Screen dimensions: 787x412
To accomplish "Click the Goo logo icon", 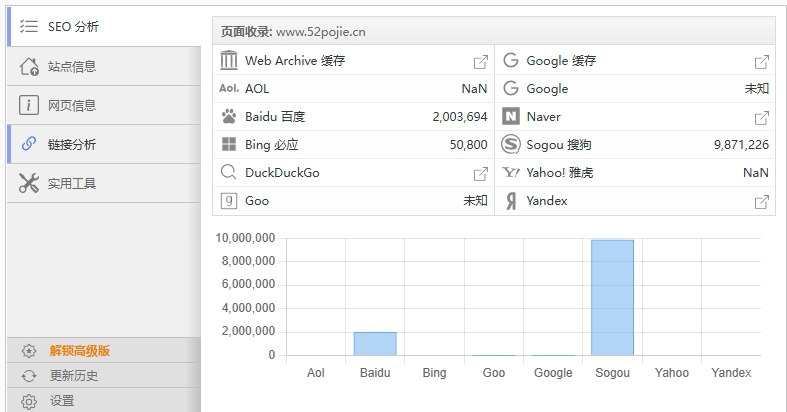I will pos(229,201).
